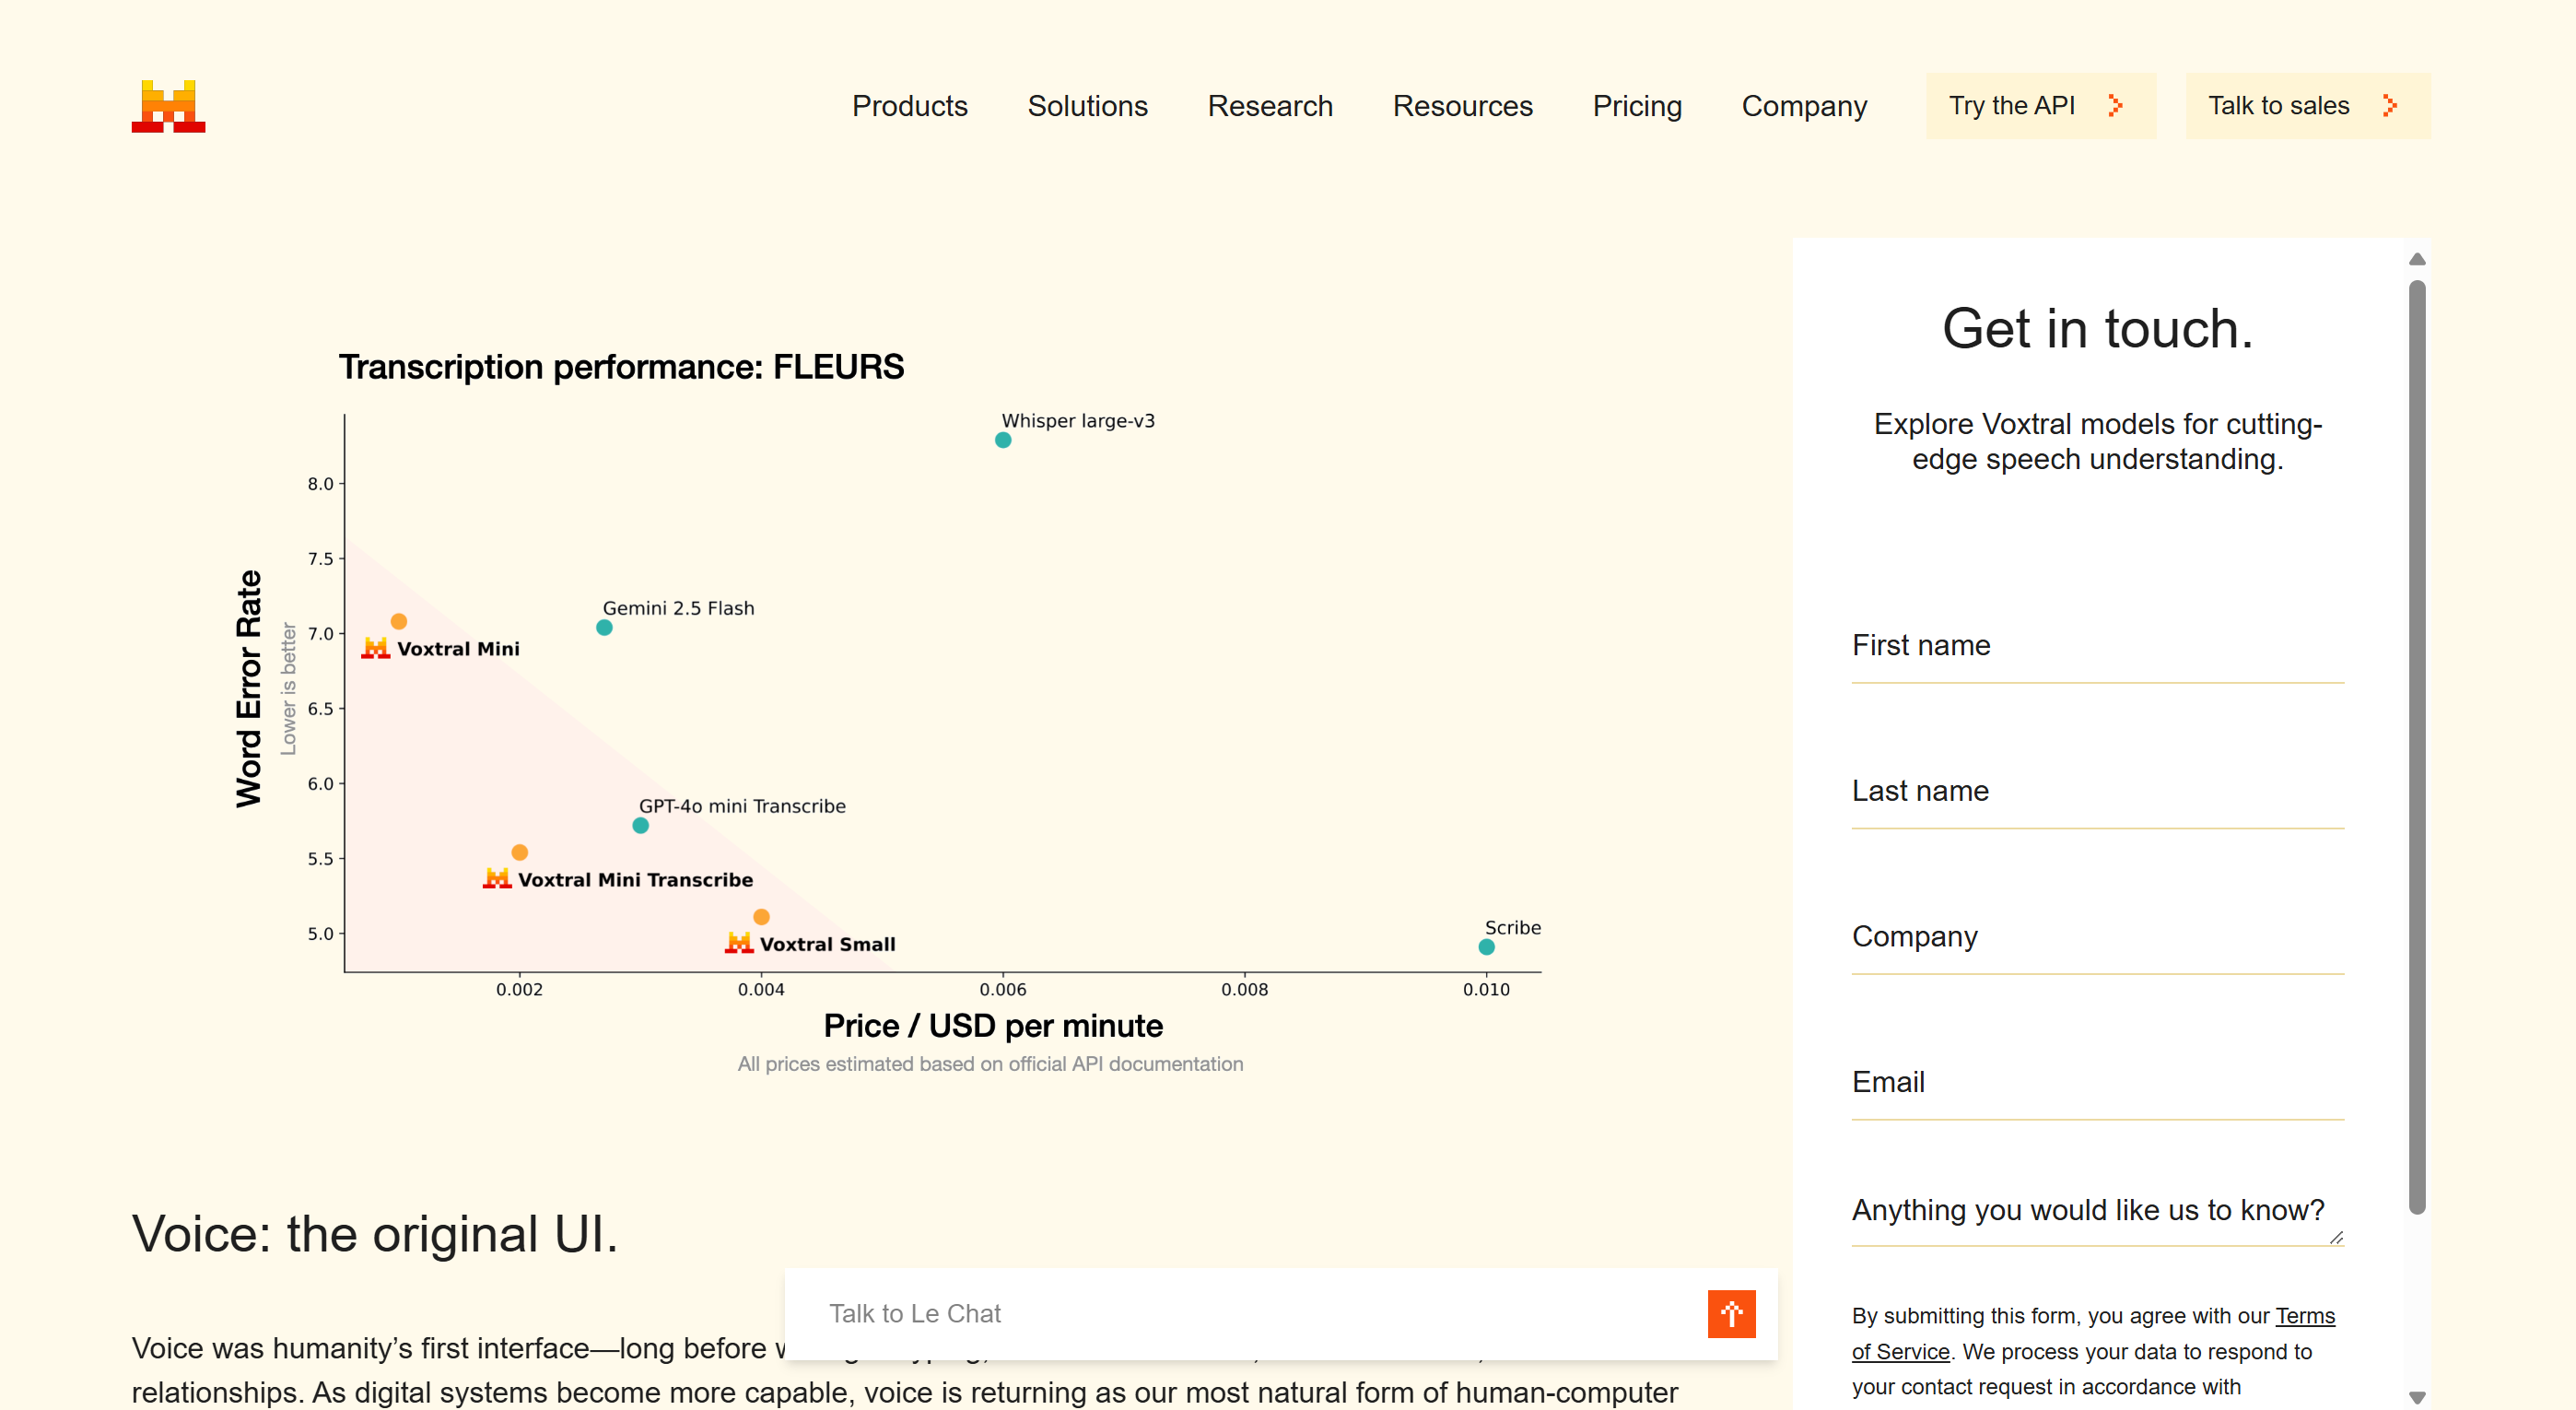Click the Voxtral Small orange data point

(761, 917)
